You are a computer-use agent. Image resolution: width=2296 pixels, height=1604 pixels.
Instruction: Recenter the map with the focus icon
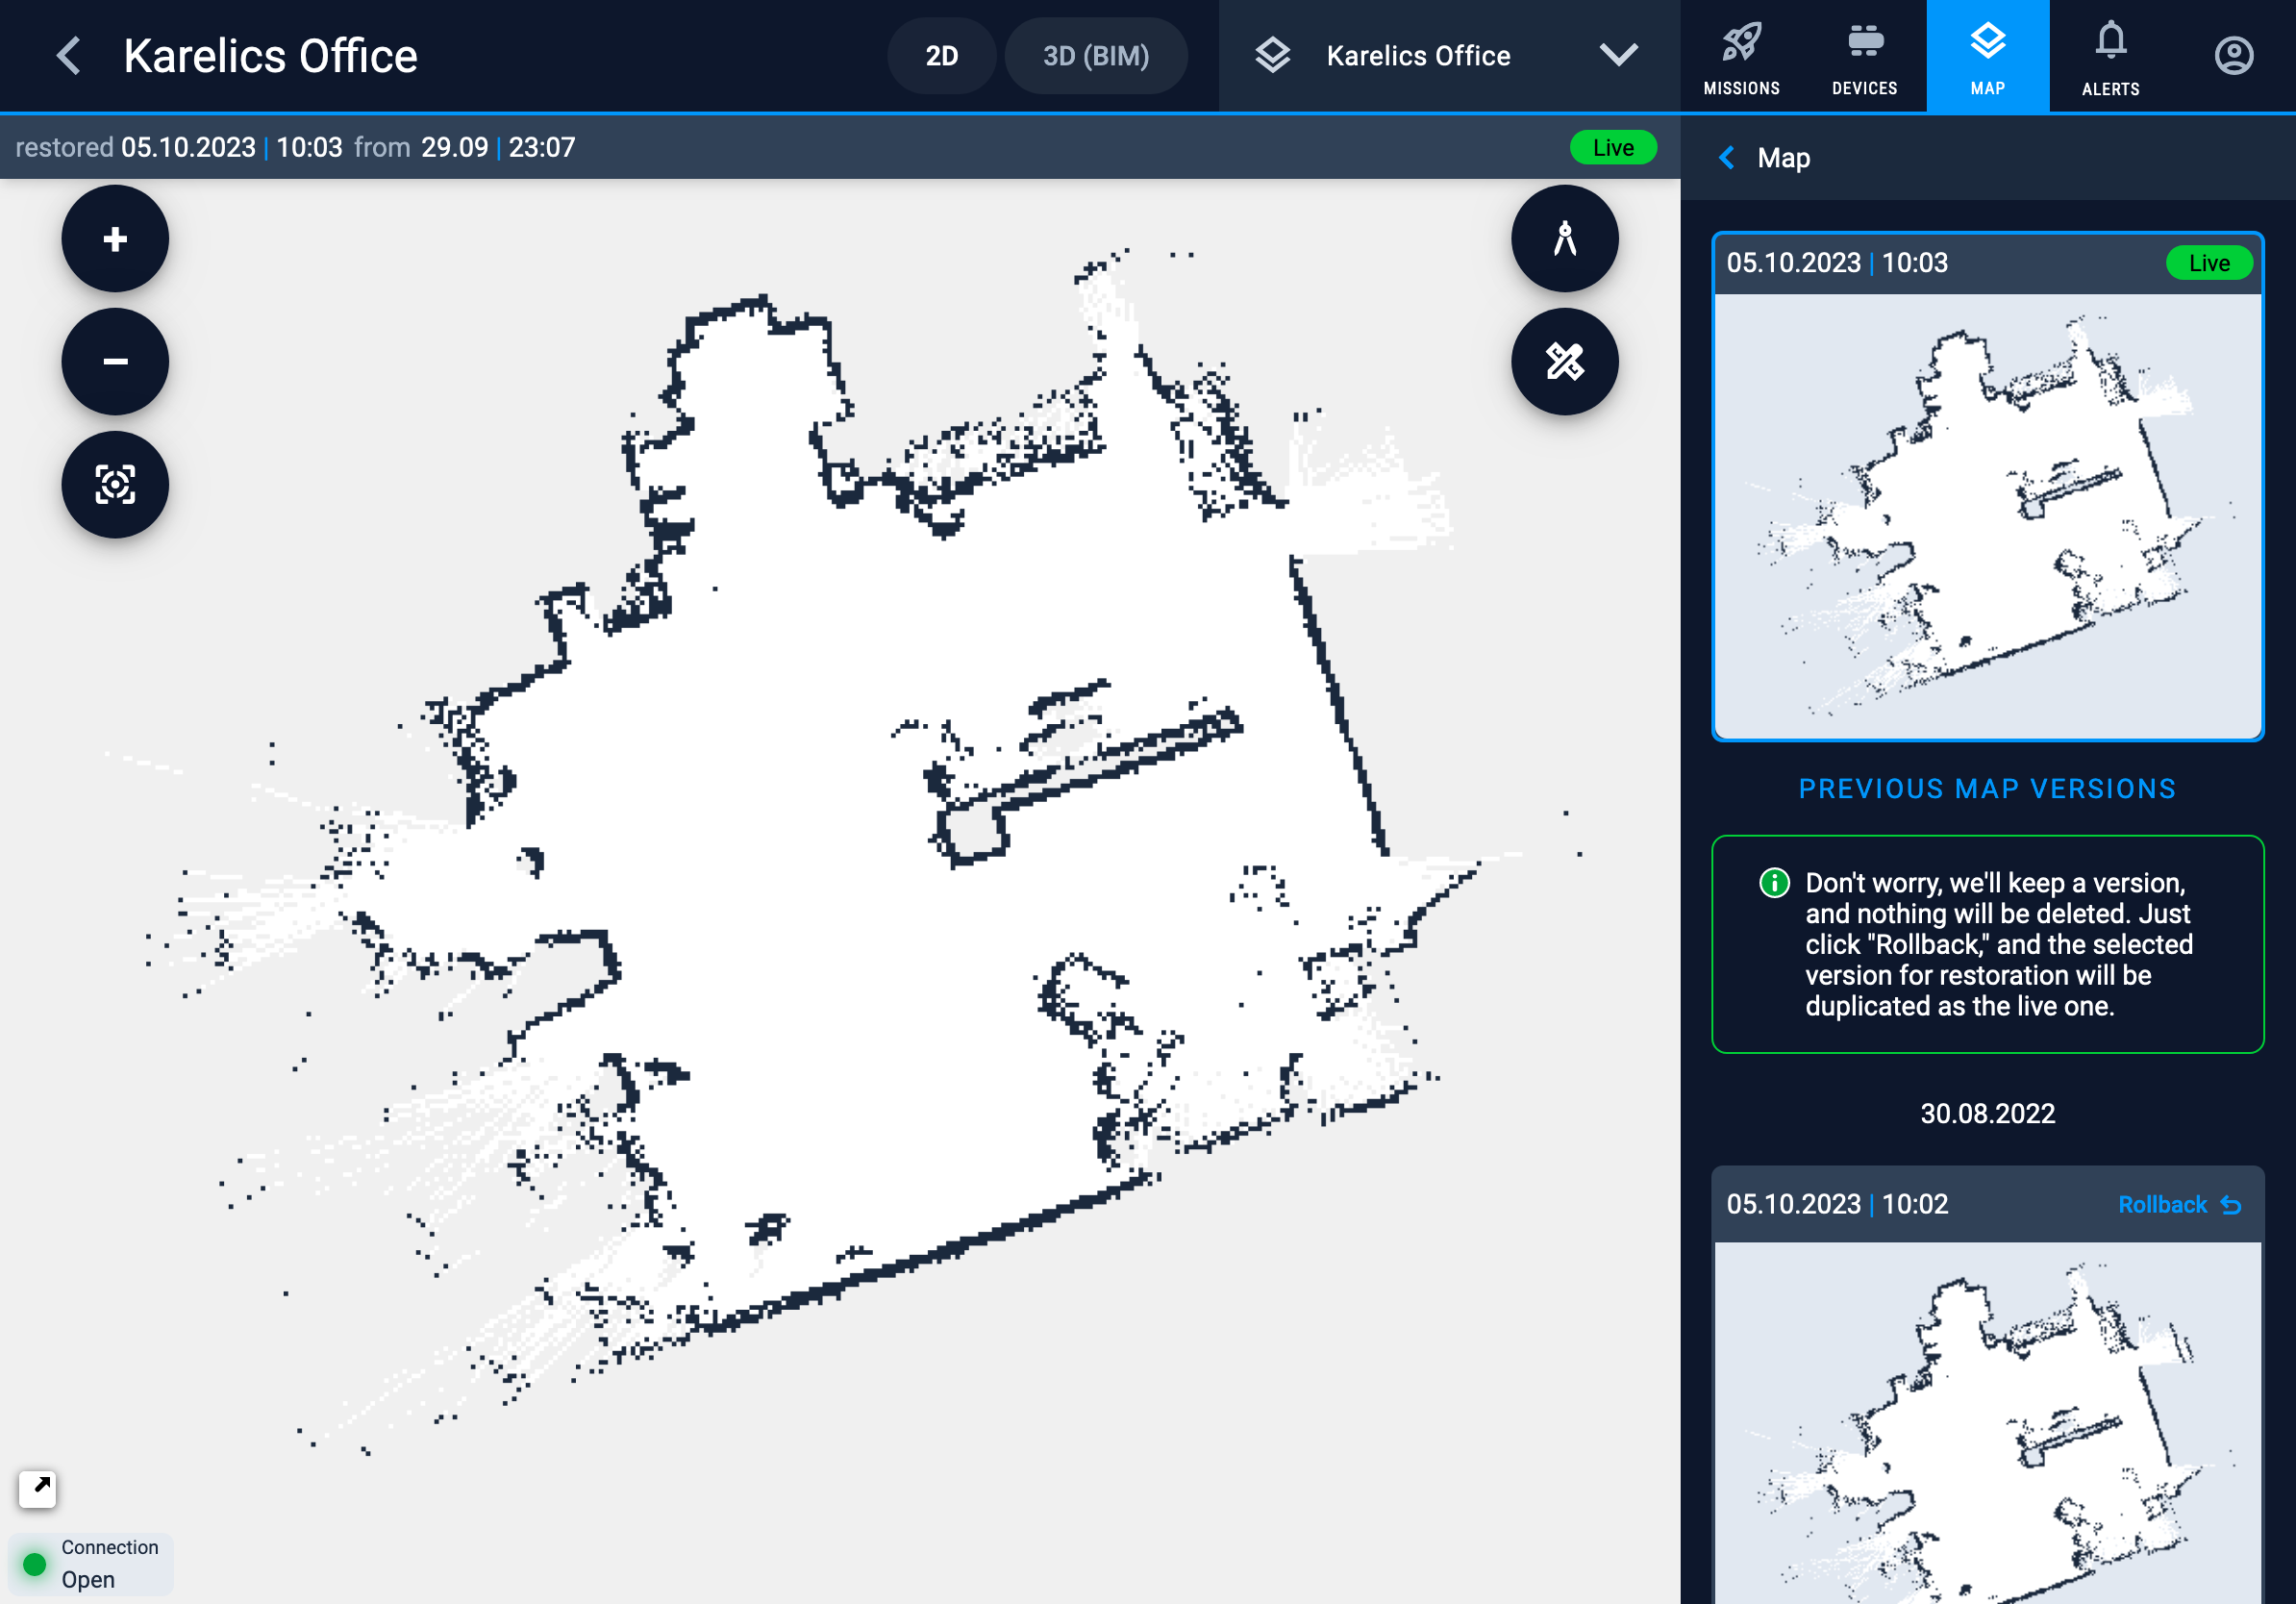tap(115, 485)
